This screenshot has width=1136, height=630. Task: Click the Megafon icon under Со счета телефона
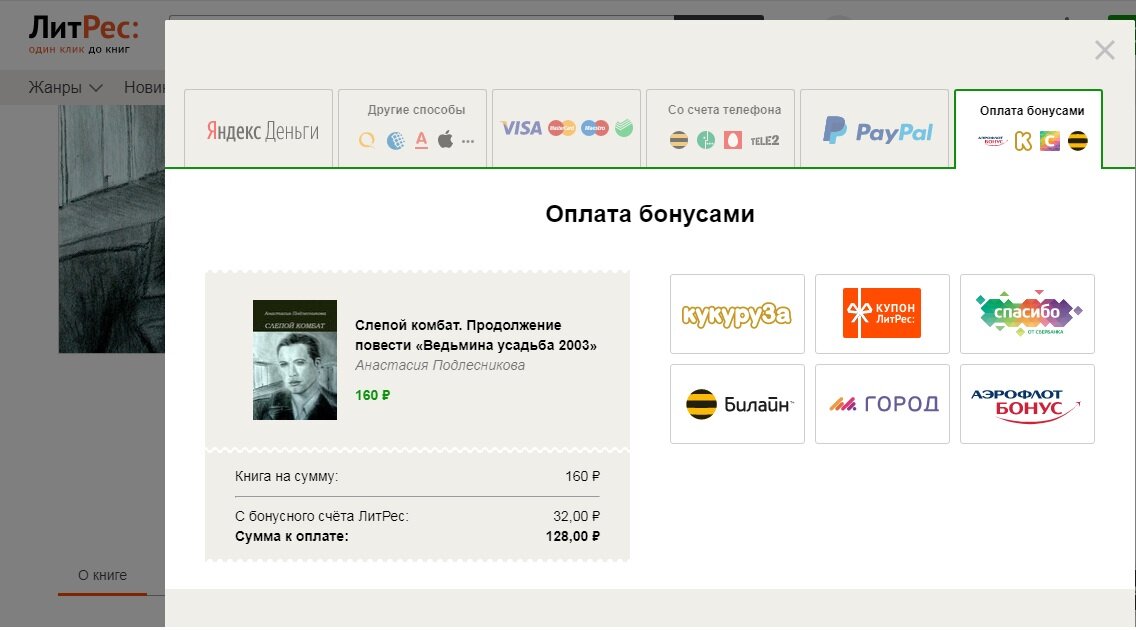pyautogui.click(x=705, y=140)
